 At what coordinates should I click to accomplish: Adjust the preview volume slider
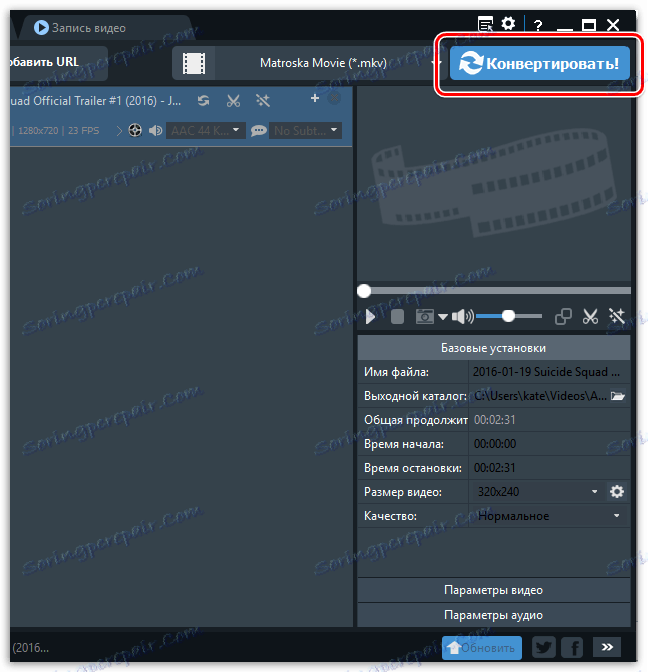click(509, 316)
